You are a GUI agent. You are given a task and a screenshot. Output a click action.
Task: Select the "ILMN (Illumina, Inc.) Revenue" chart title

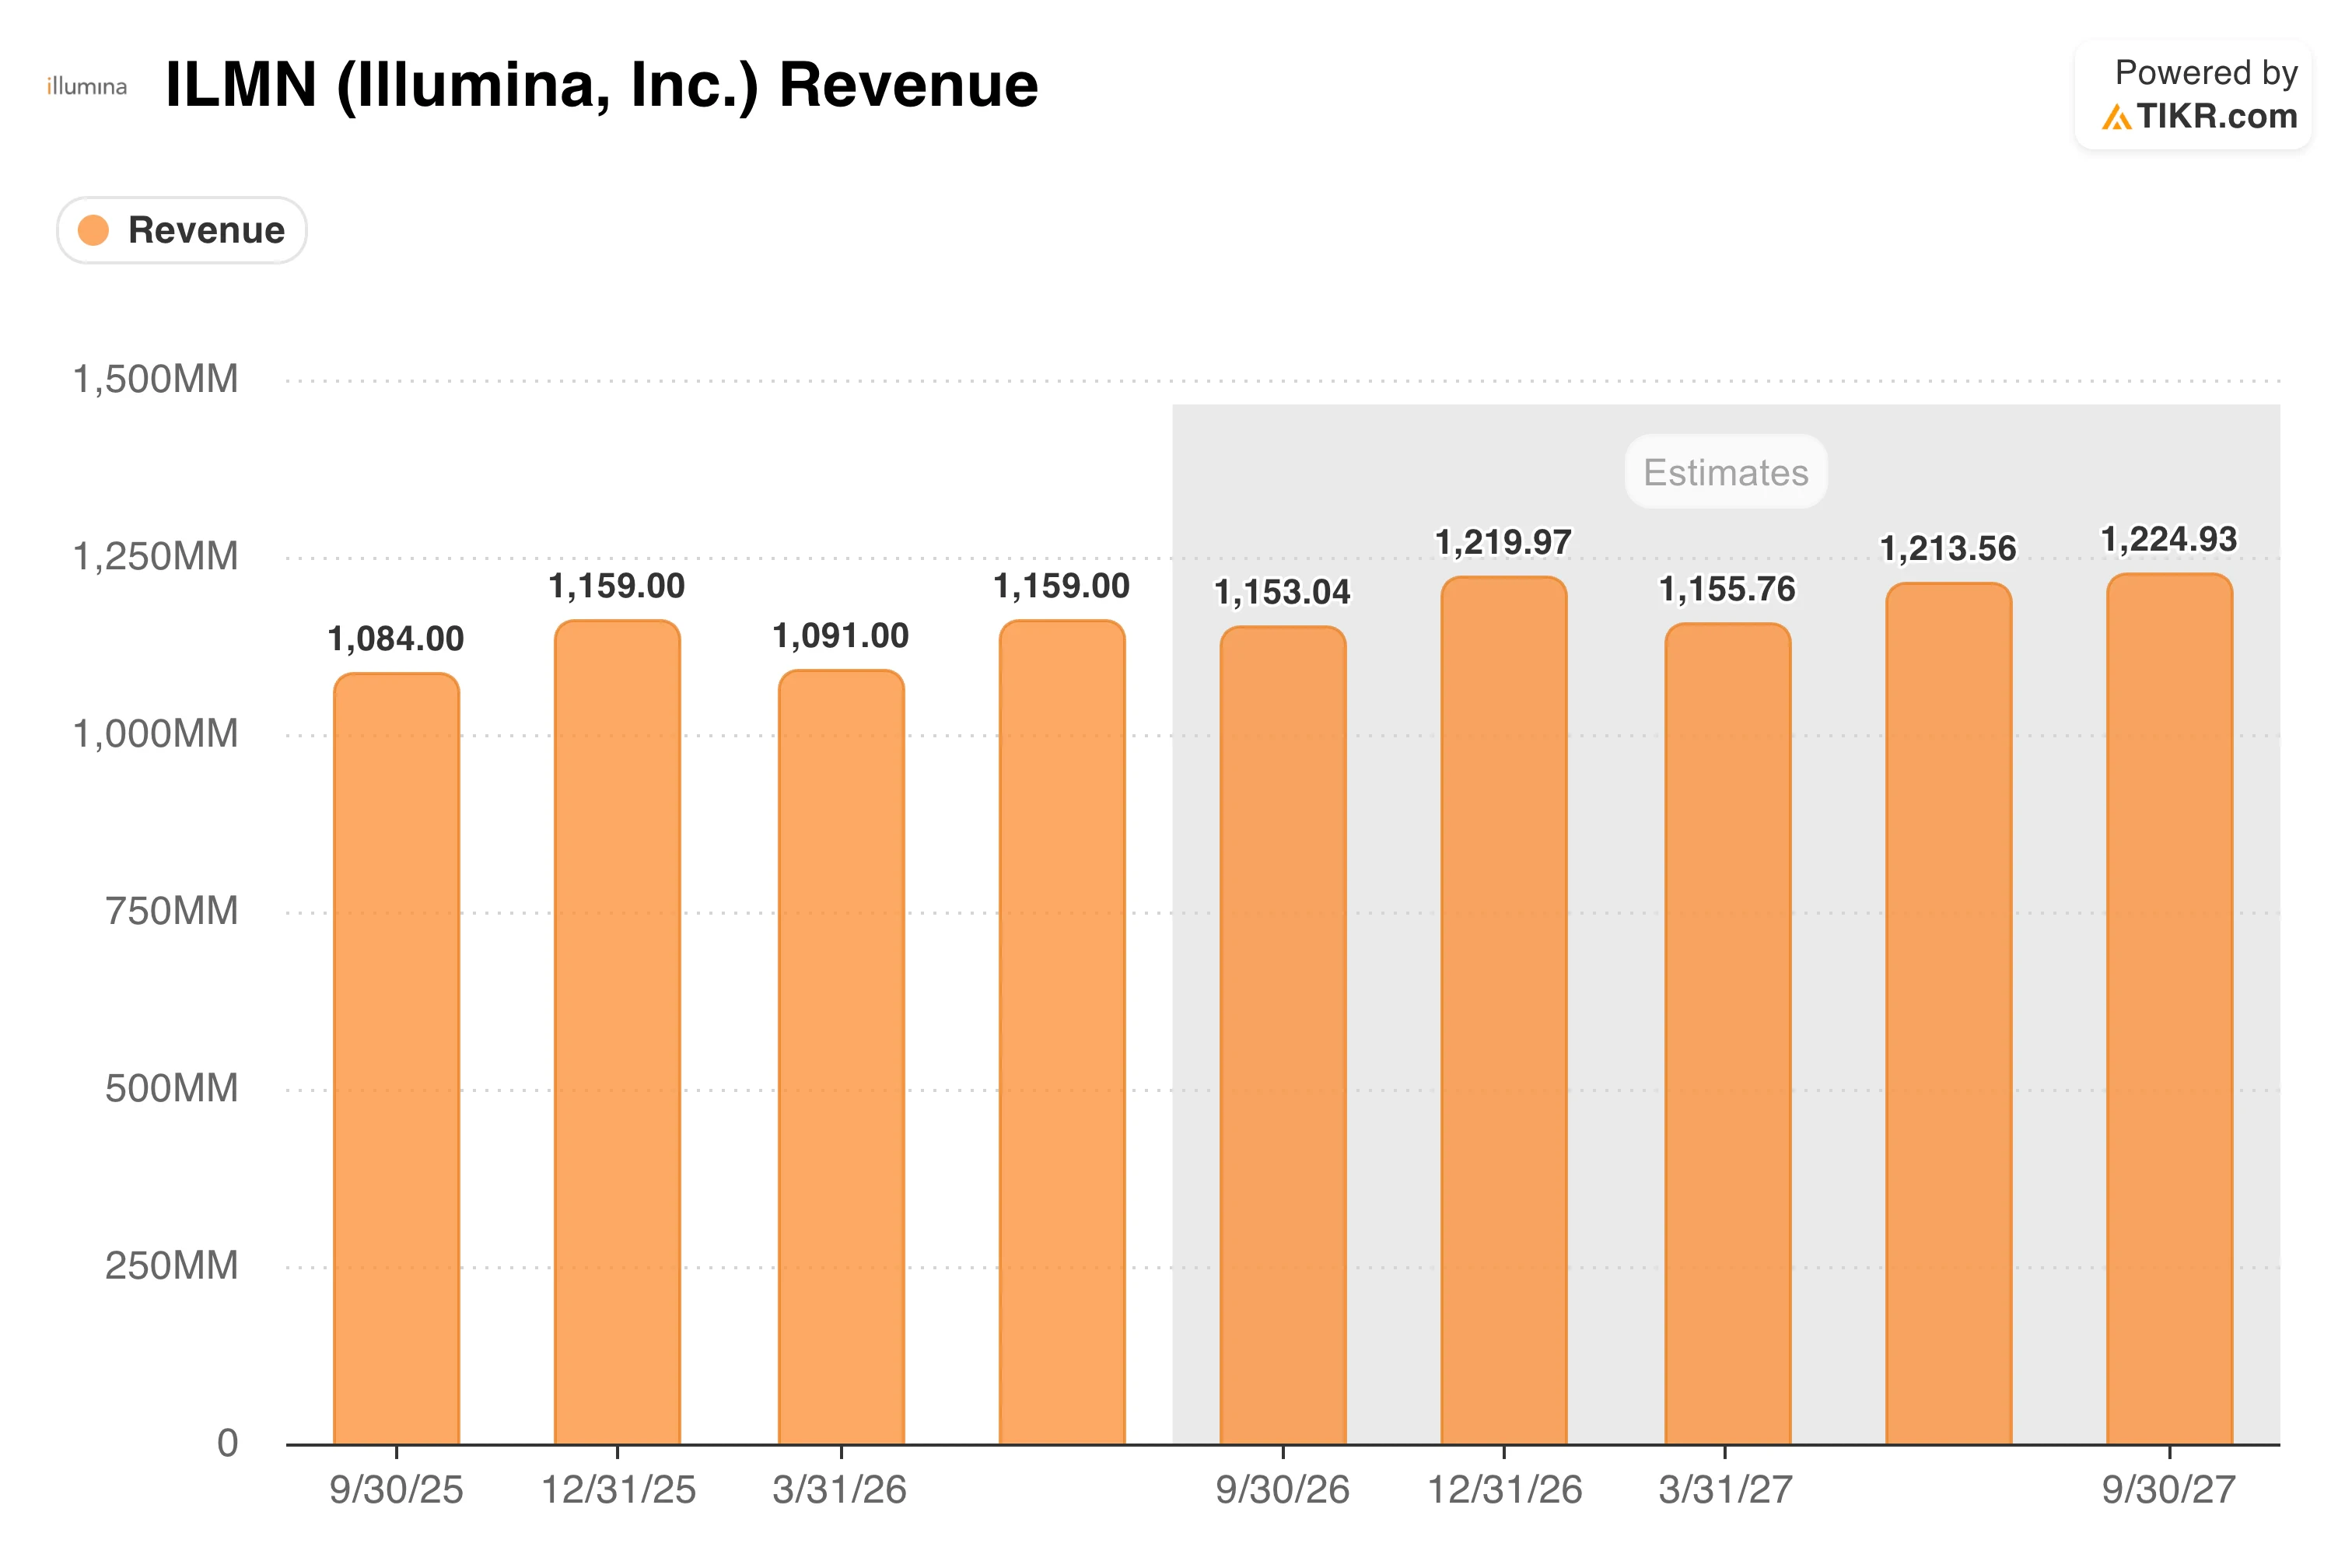pyautogui.click(x=602, y=85)
